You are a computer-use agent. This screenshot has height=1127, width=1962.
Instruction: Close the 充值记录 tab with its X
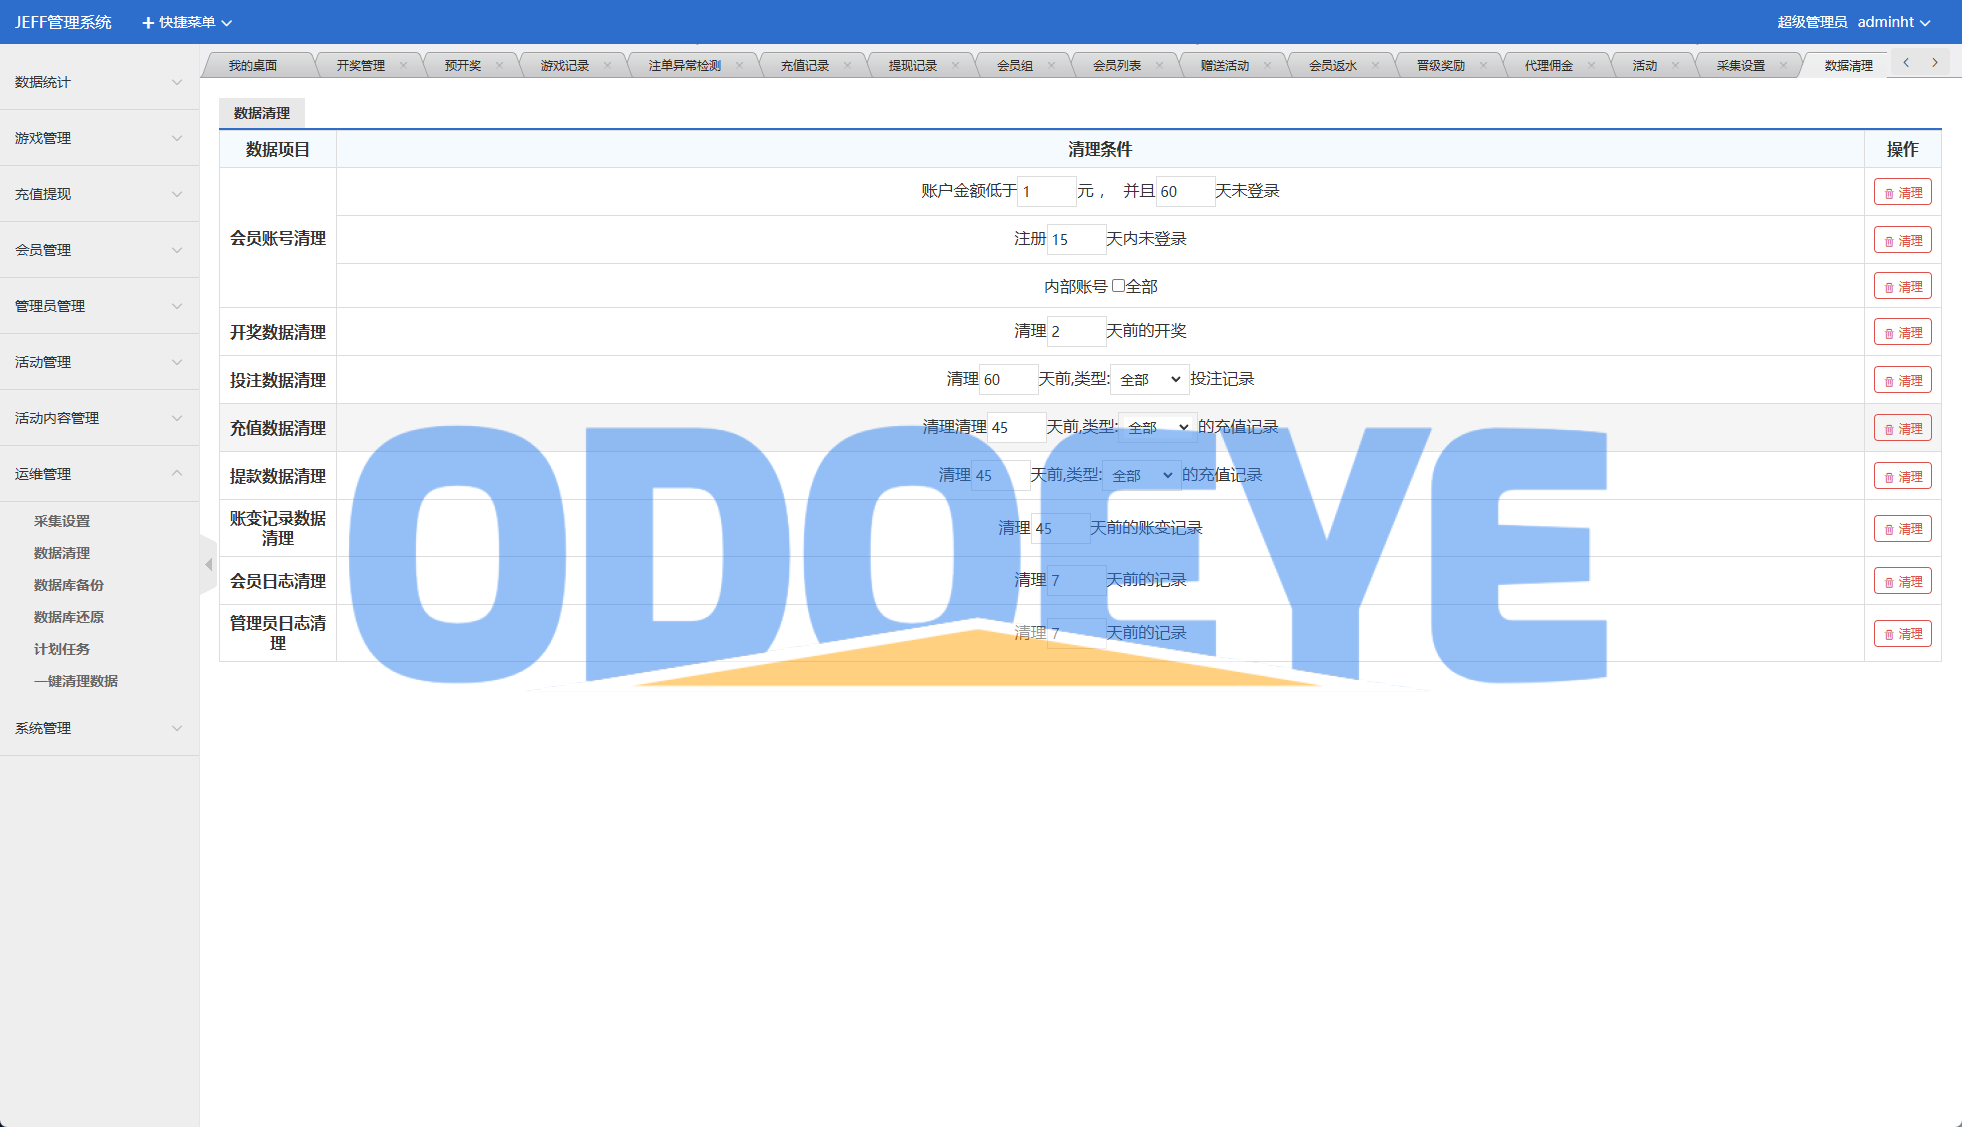(847, 66)
